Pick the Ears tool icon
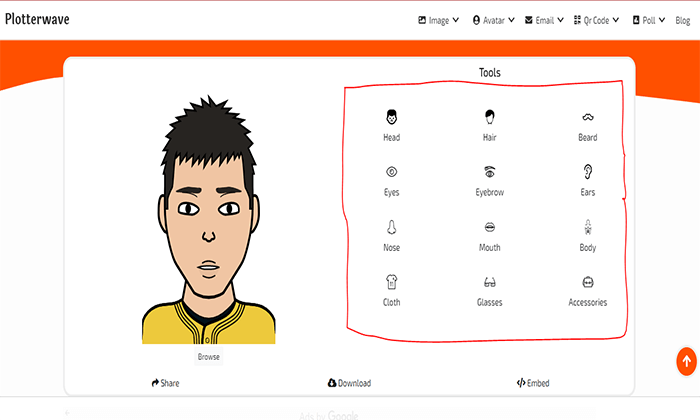This screenshot has width=700, height=420. (x=588, y=171)
